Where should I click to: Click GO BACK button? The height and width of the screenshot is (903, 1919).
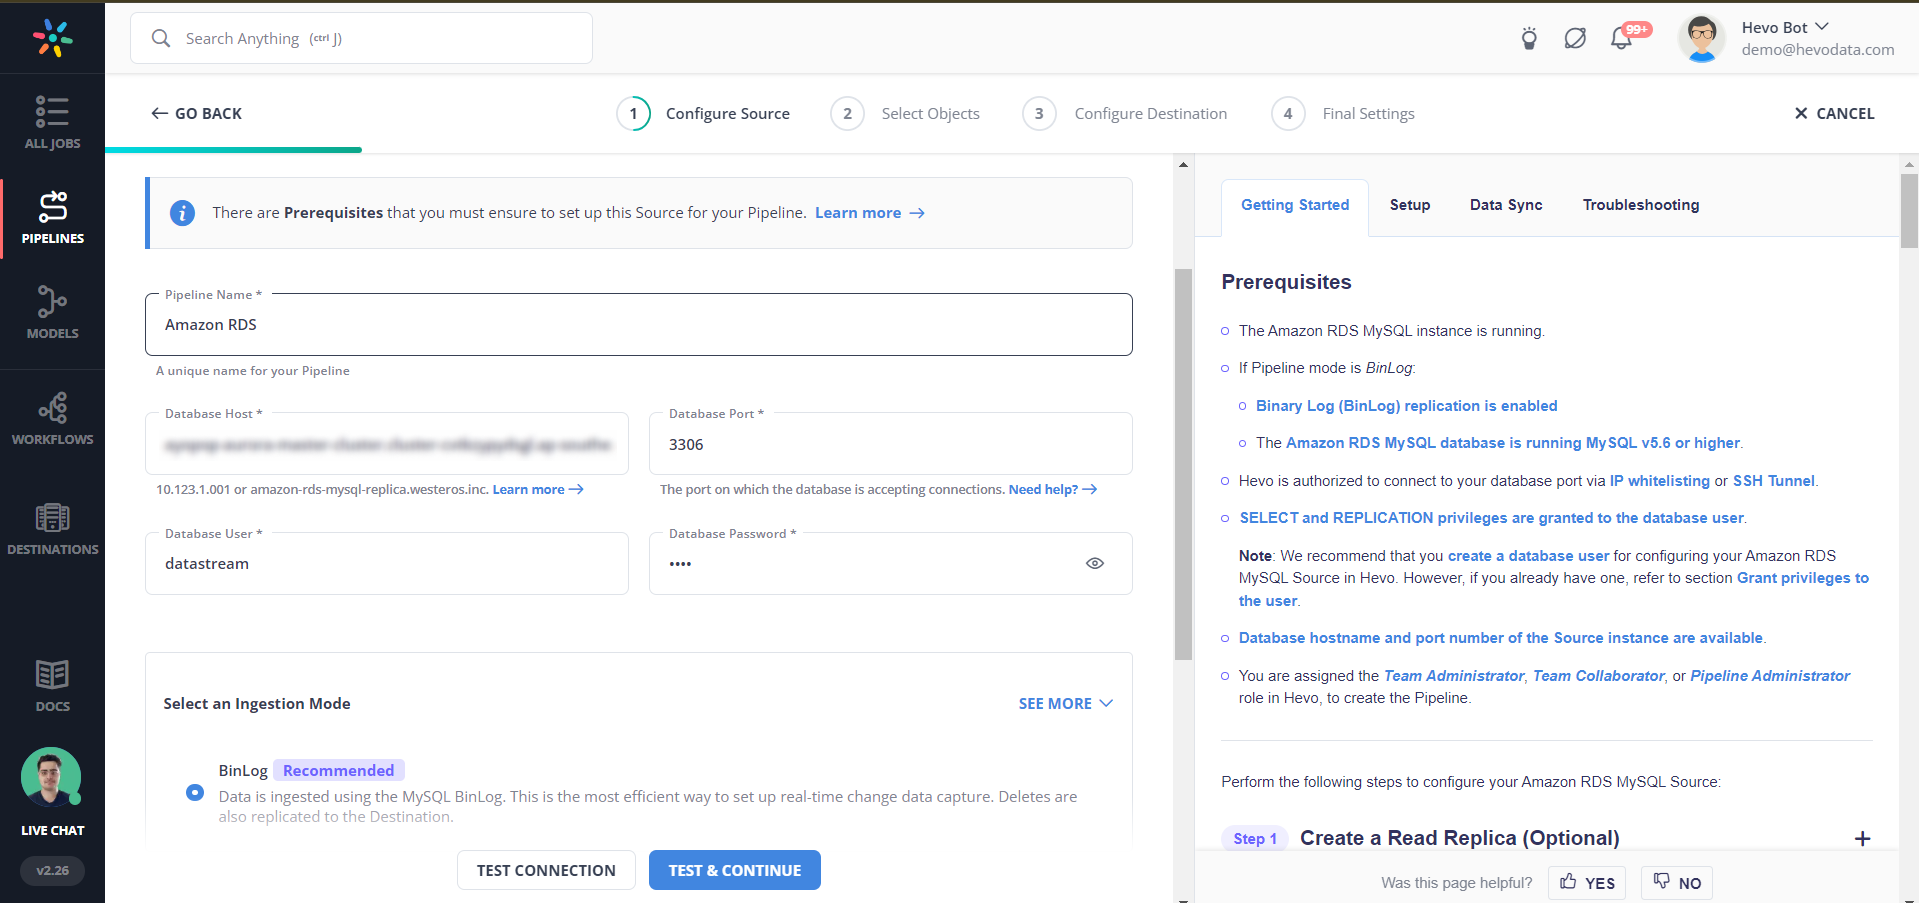pyautogui.click(x=196, y=114)
